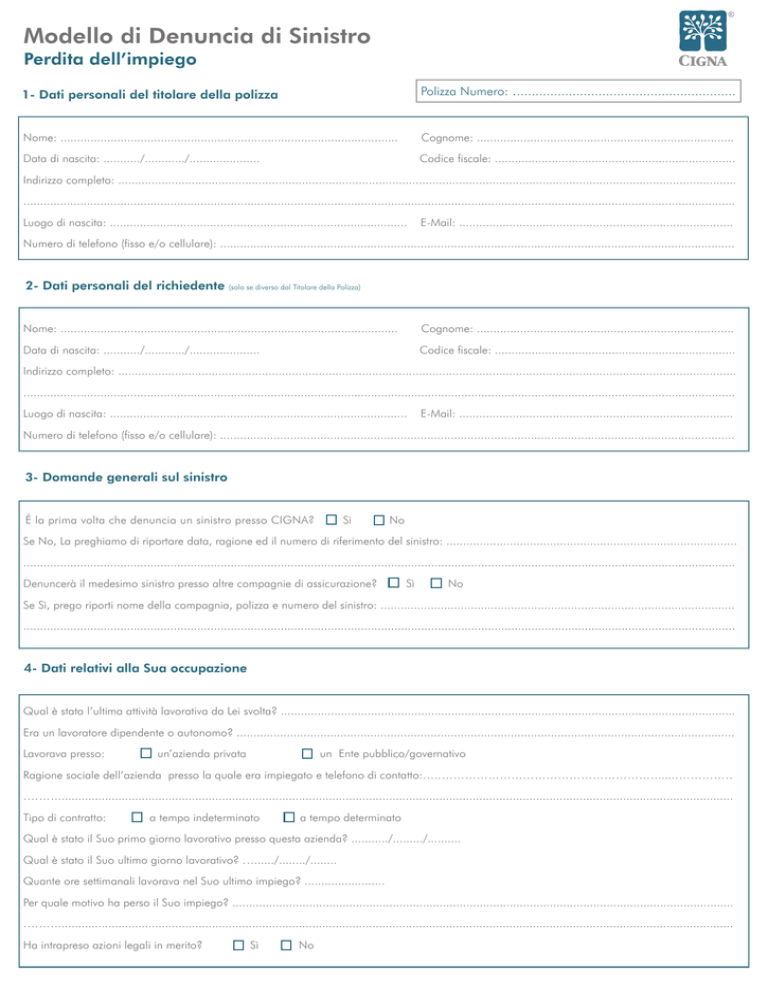Select the "un'azienda privata" checkbox
This screenshot has width=768, height=994.
(146, 752)
